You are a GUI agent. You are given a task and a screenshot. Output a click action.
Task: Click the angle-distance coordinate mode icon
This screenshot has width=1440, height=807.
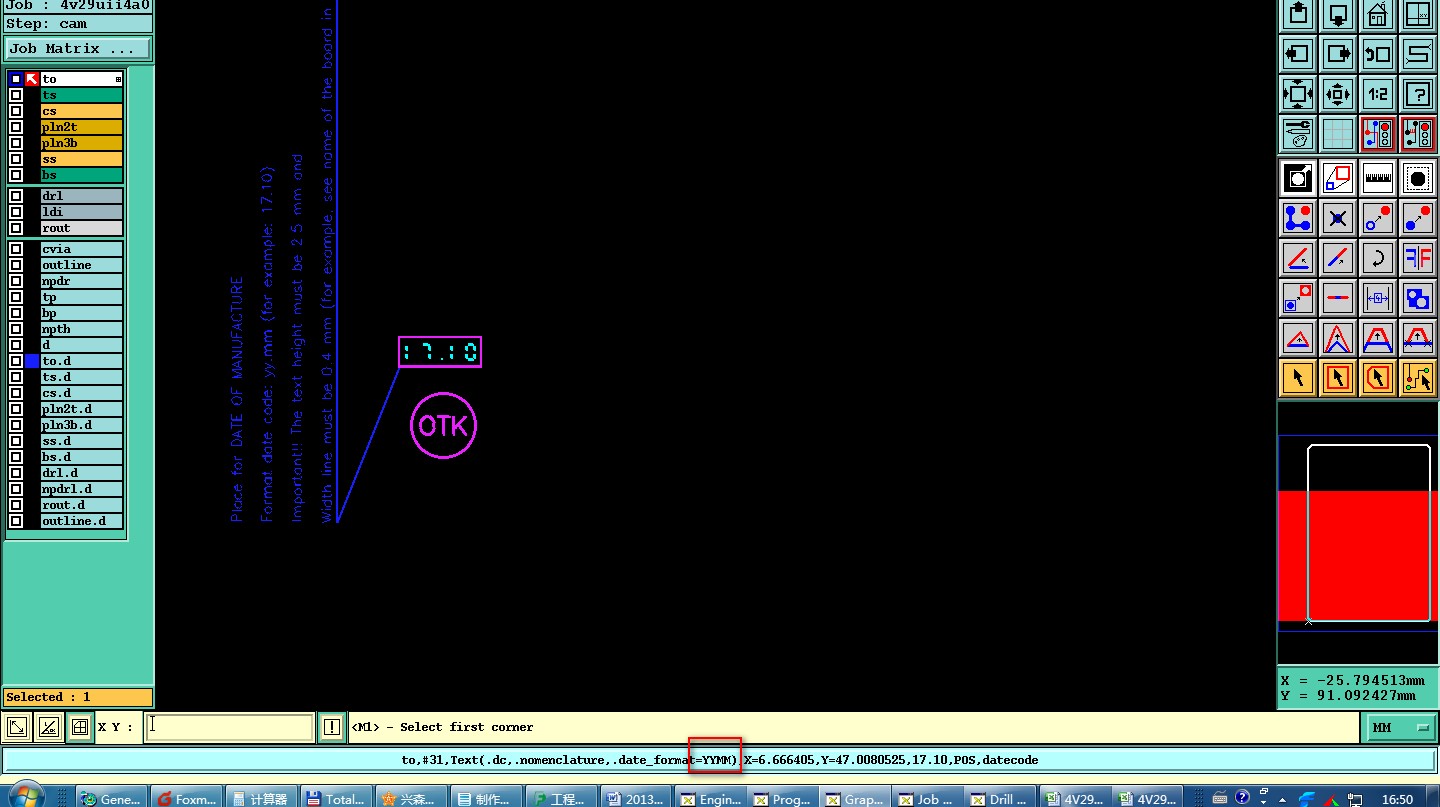(48, 727)
